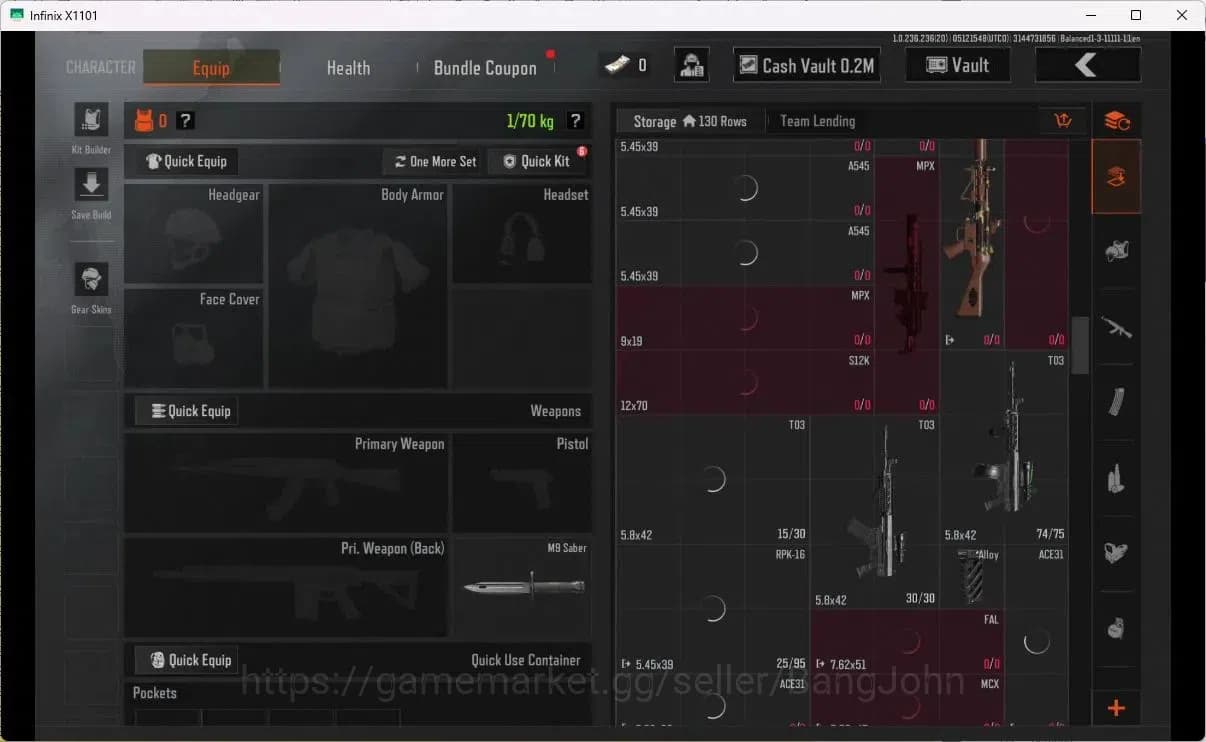This screenshot has height=742, width=1206.
Task: Click the Save Build icon
Action: pyautogui.click(x=91, y=185)
